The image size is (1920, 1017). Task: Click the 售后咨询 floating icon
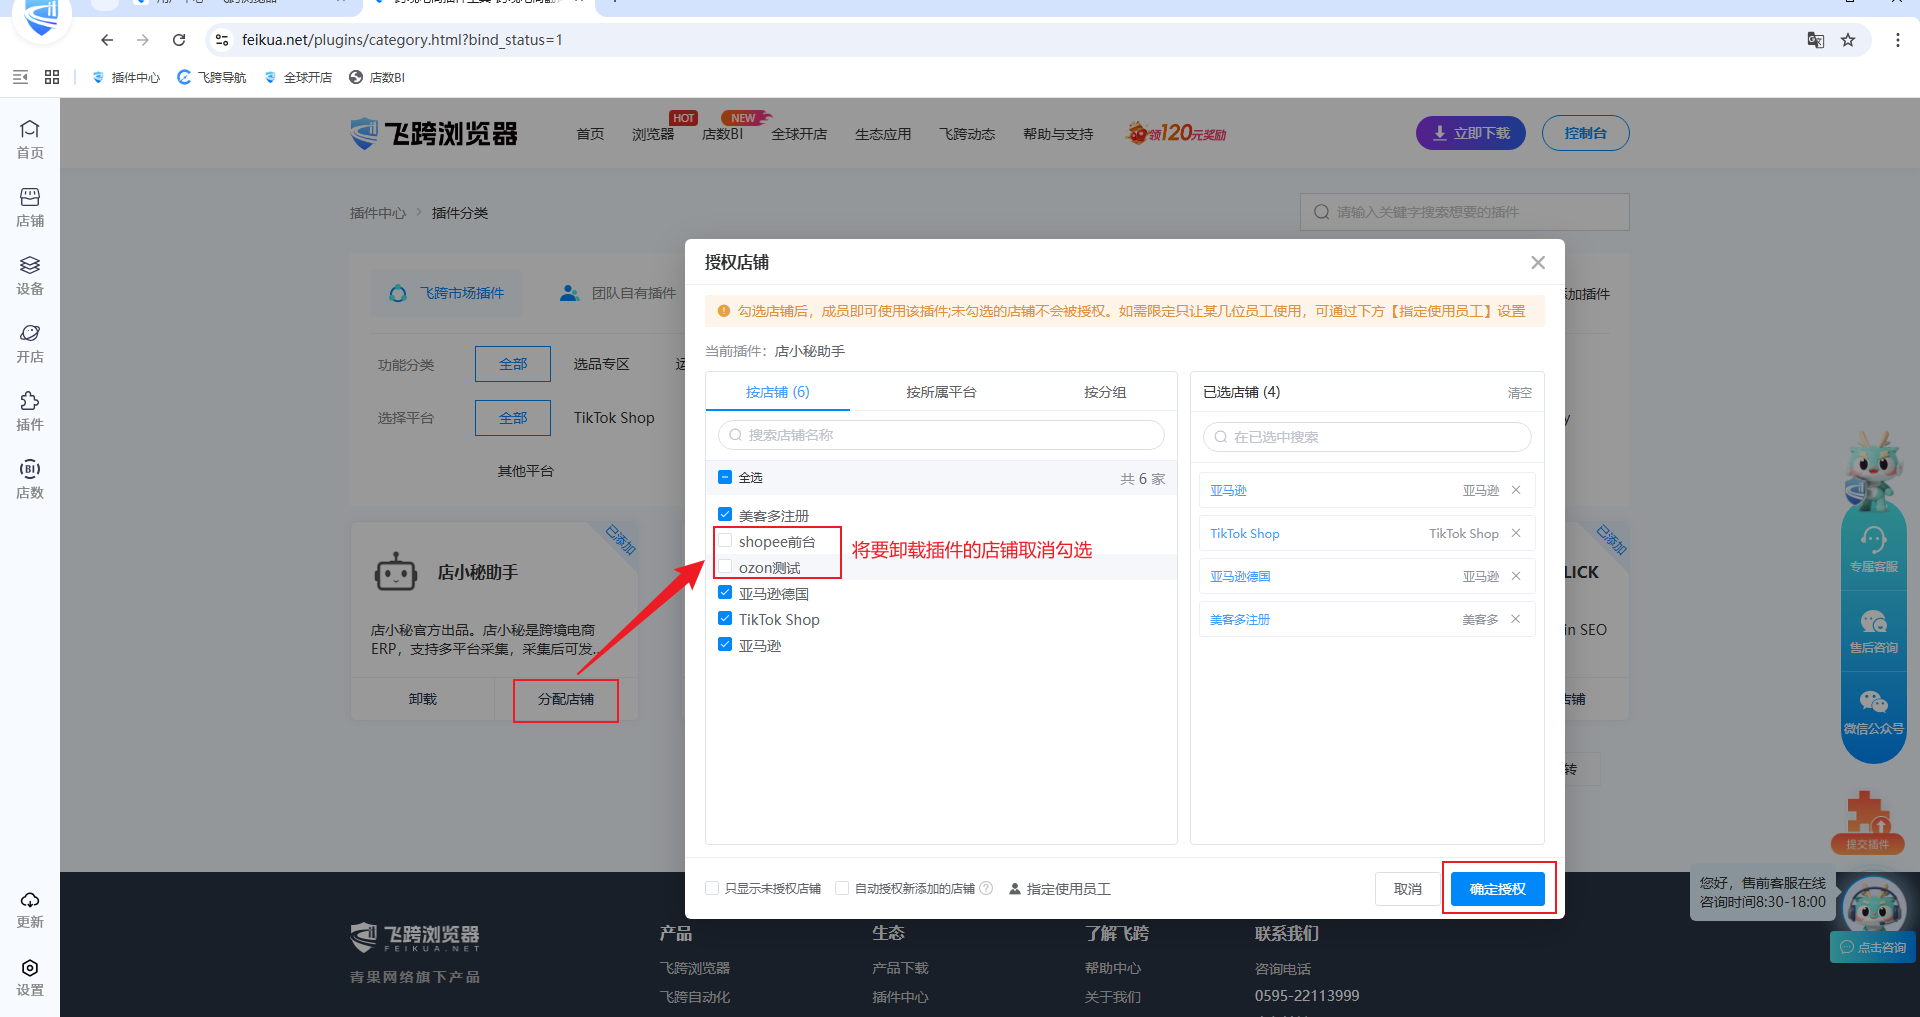[x=1873, y=631]
